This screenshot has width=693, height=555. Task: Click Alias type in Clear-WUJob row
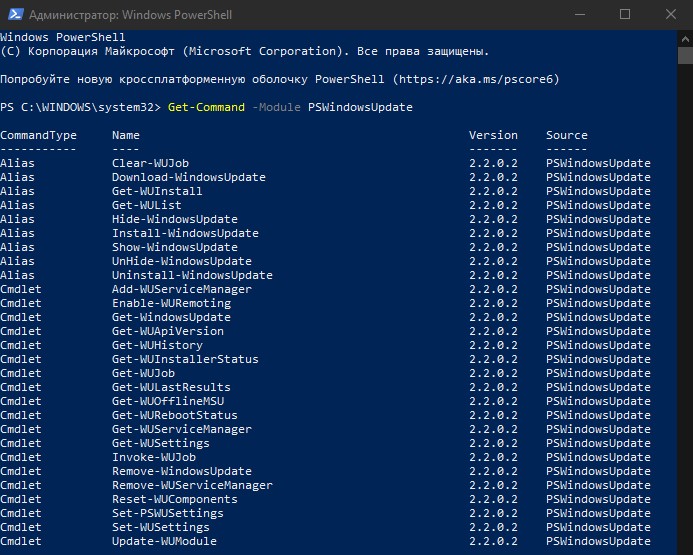17,163
